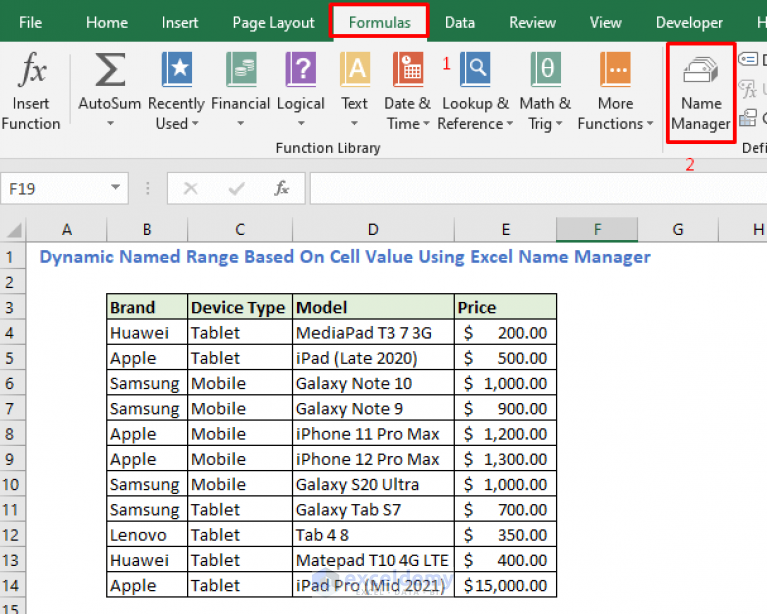Click the AutoSum sigma icon

tap(110, 70)
